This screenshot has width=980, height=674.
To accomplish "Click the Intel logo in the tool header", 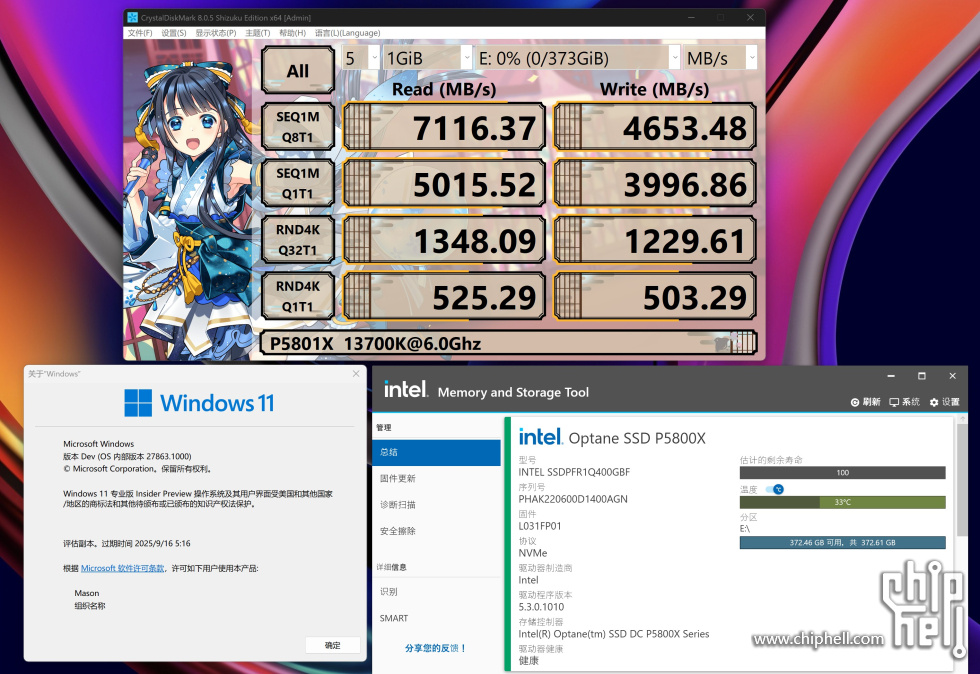I will (x=406, y=390).
